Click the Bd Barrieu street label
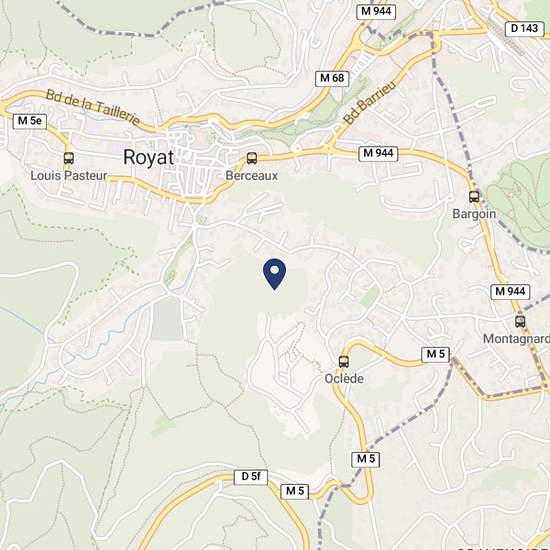Image resolution: width=550 pixels, height=550 pixels. click(370, 102)
